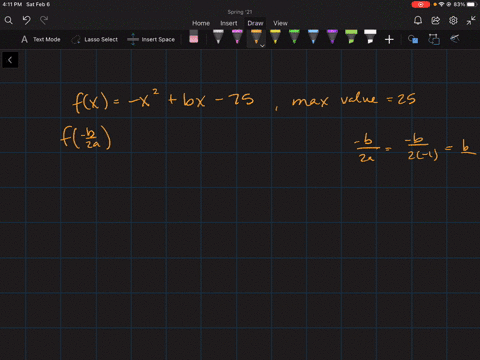The width and height of the screenshot is (480, 360).
Task: Select the Draw tab
Action: 255,23
